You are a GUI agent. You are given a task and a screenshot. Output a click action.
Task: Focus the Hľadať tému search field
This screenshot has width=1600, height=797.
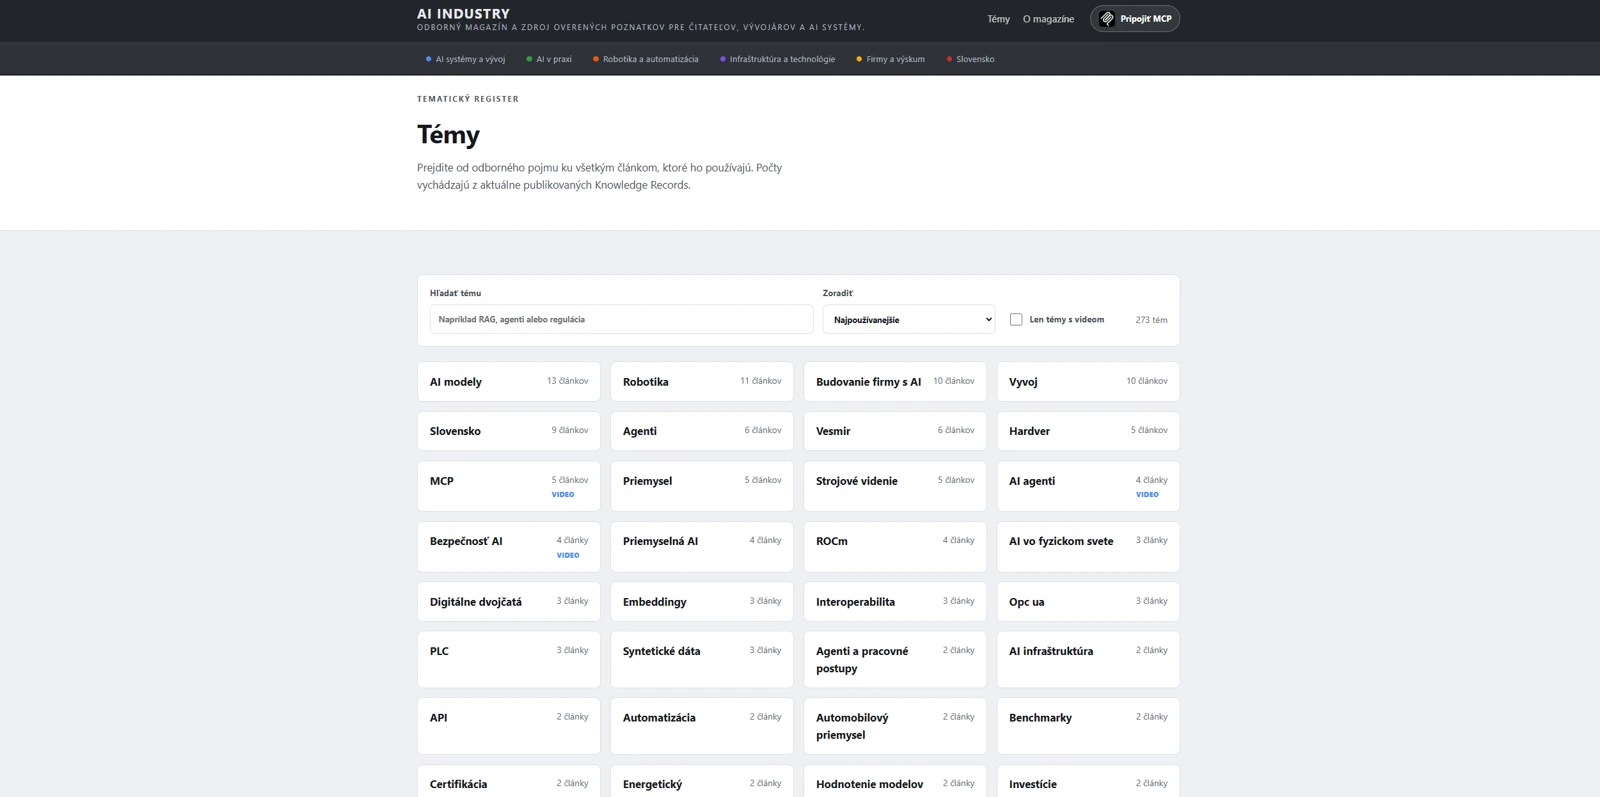pyautogui.click(x=621, y=319)
